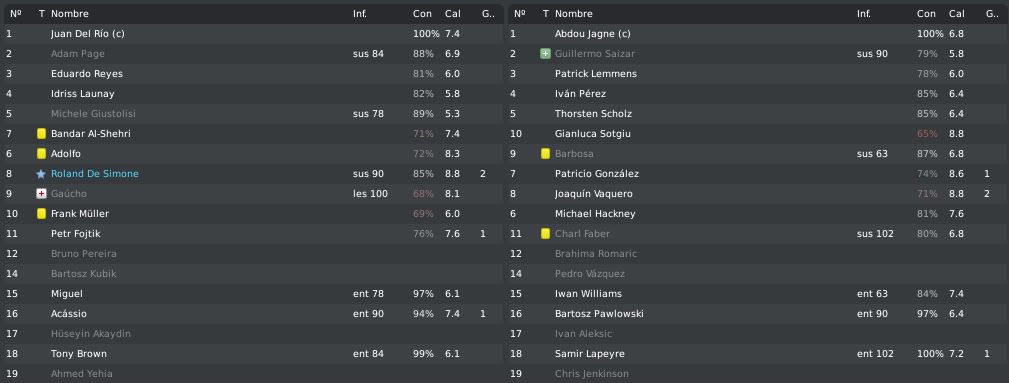Click the yellow card next to Adolfo
Viewport: 1009px width, 383px height.
tap(41, 154)
